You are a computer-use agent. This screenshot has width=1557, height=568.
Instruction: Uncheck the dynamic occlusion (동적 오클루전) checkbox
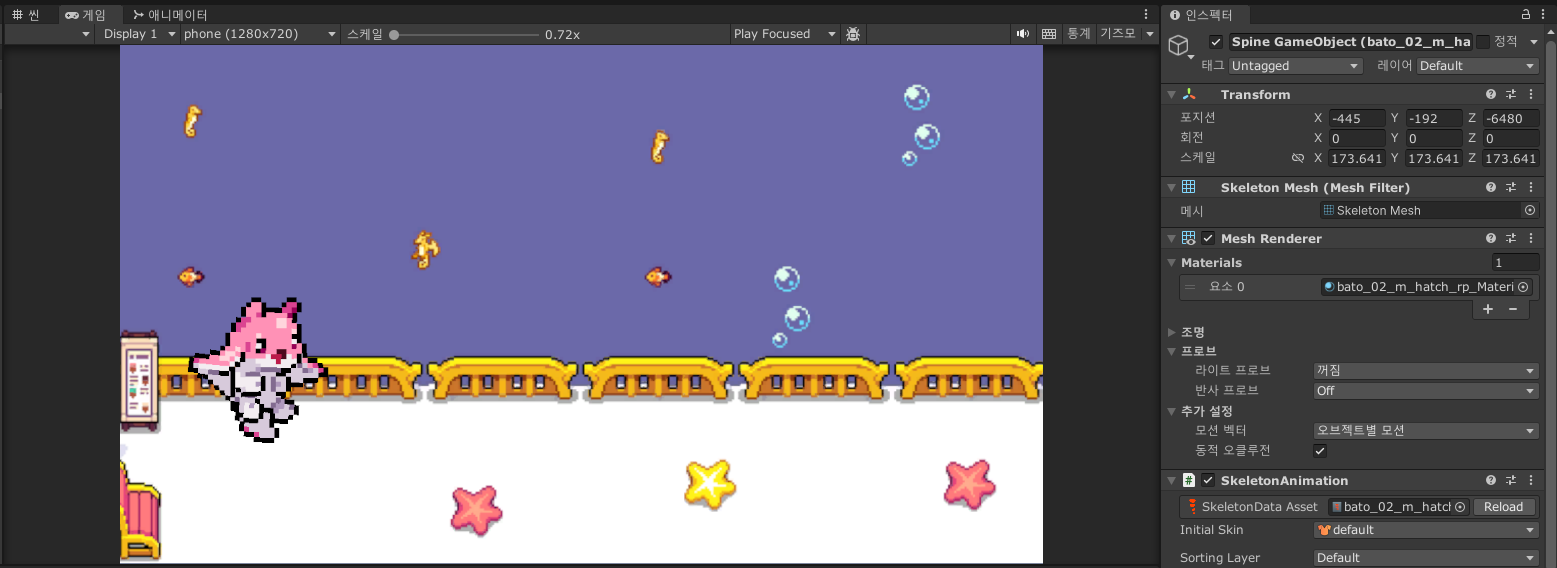pos(1320,451)
